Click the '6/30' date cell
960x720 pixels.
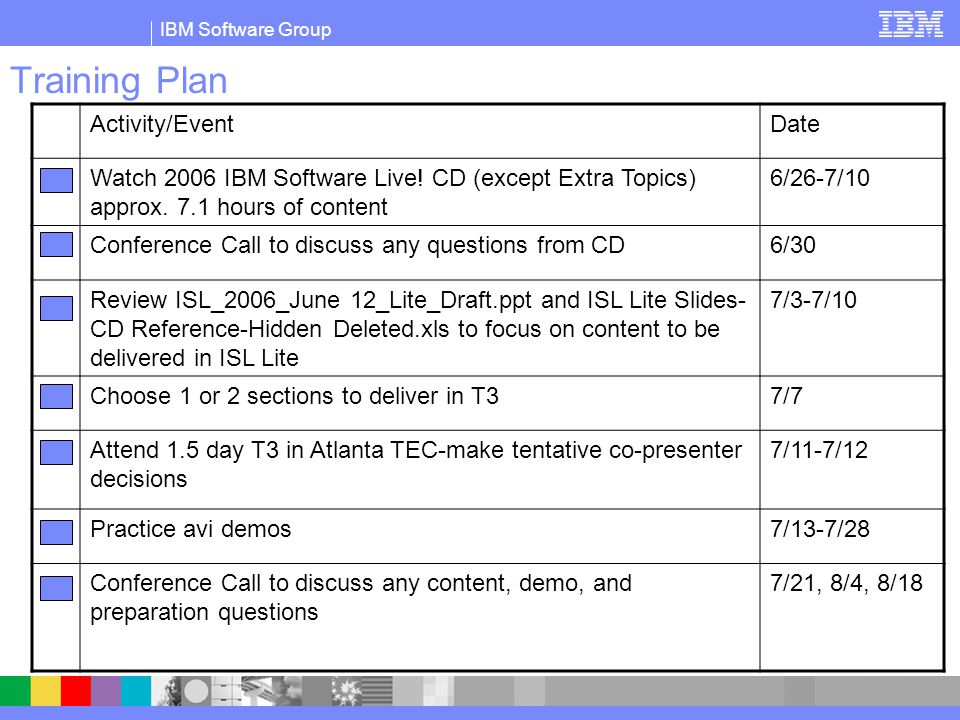tap(852, 253)
